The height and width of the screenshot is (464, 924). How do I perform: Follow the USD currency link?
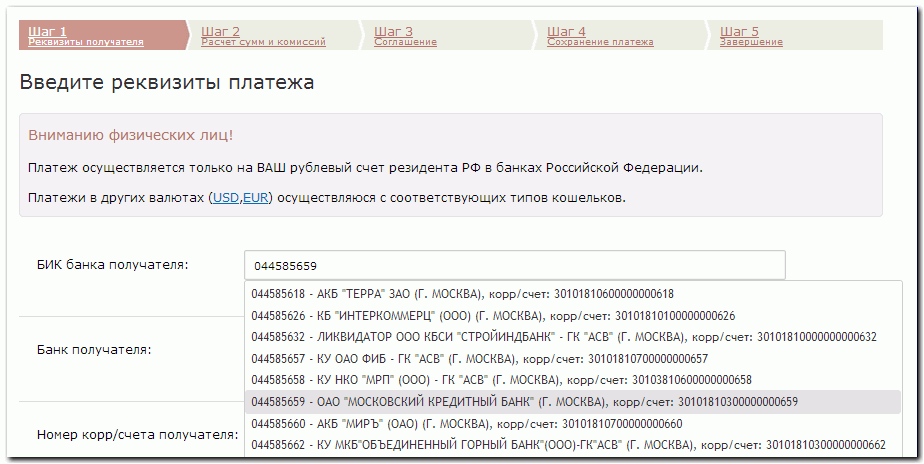coord(225,198)
